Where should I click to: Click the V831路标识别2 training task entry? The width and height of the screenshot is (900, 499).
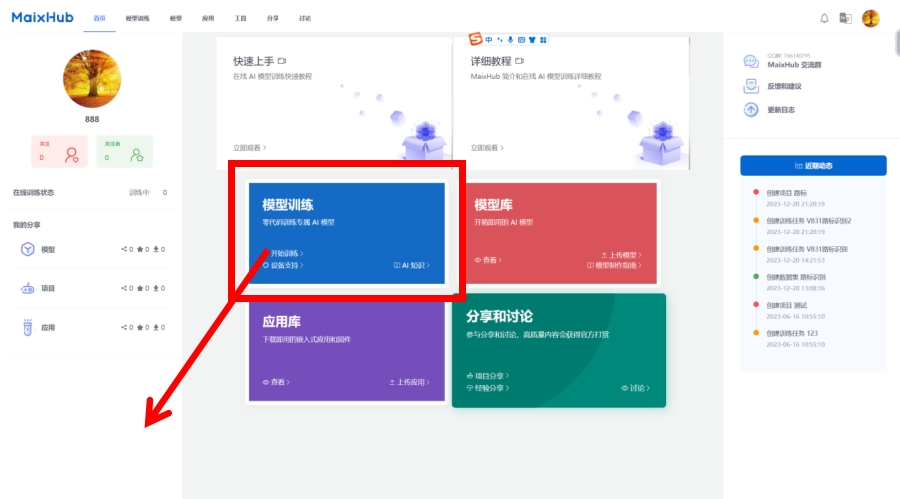point(809,221)
